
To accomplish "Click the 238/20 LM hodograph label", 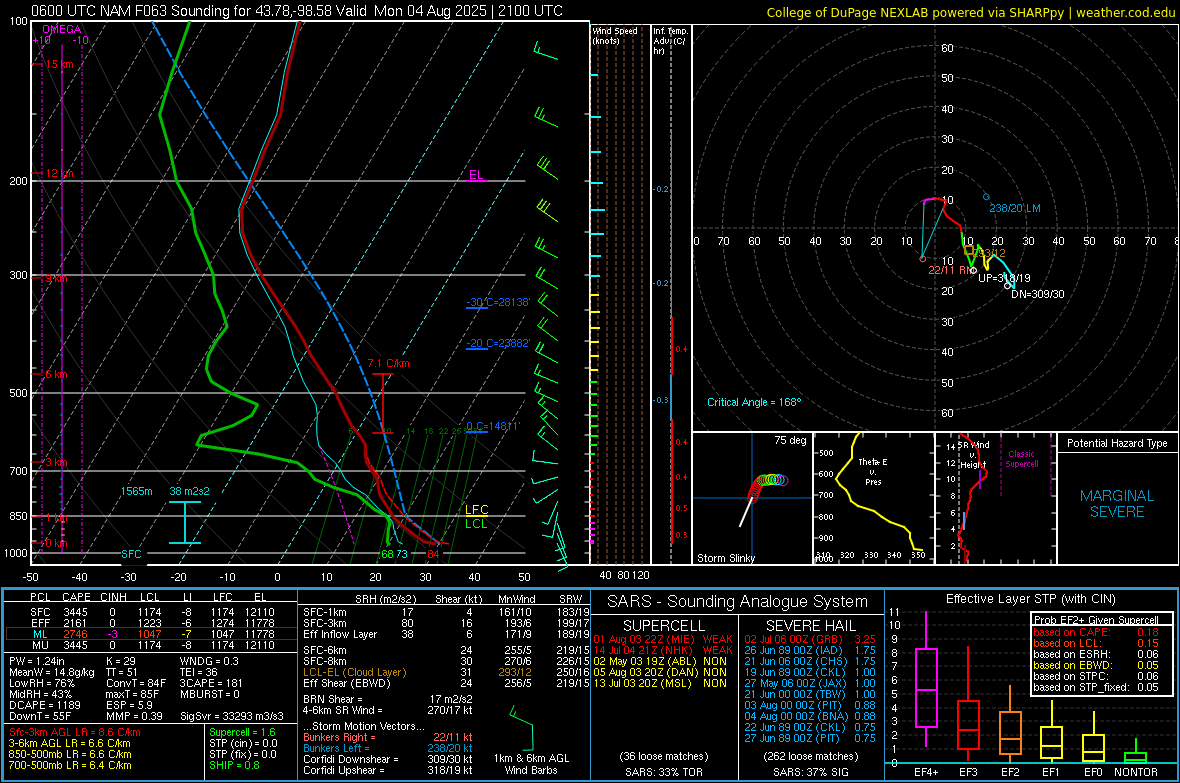I will 1014,208.
